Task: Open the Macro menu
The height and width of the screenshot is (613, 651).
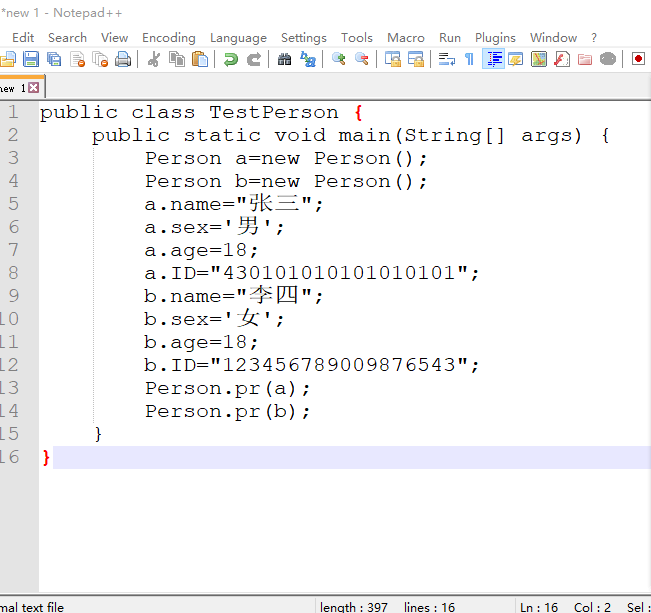Action: coord(406,38)
